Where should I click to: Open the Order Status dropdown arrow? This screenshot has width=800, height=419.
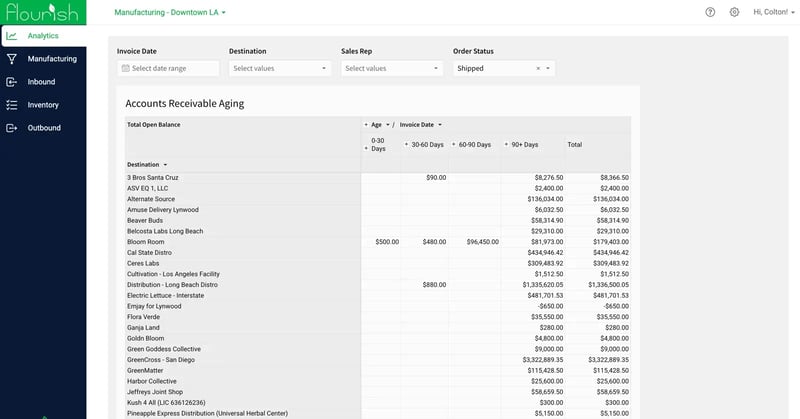pos(548,68)
